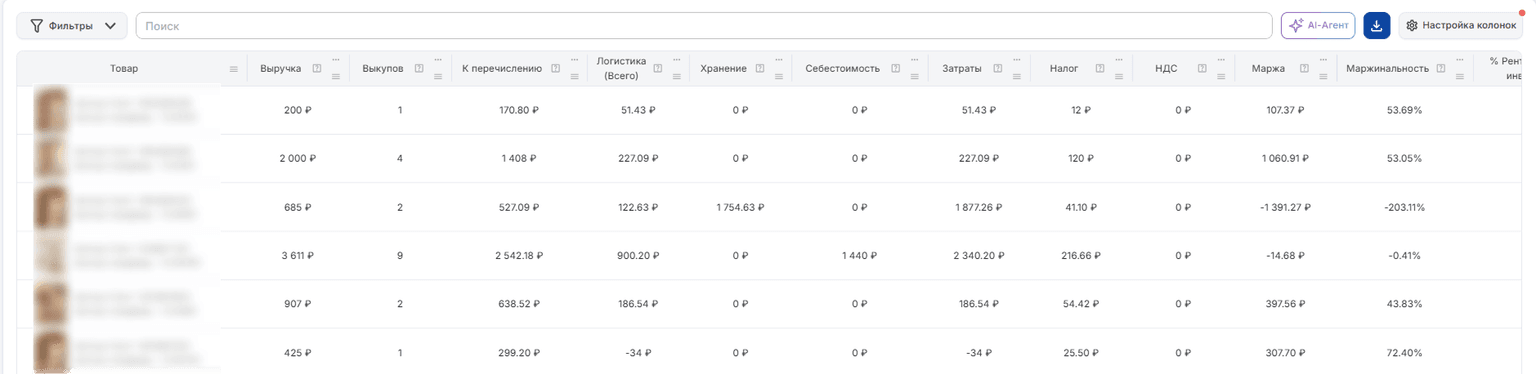Screen dimensions: 1536x374
Task: Open the НДС column three-dots menu
Action: [1220, 60]
